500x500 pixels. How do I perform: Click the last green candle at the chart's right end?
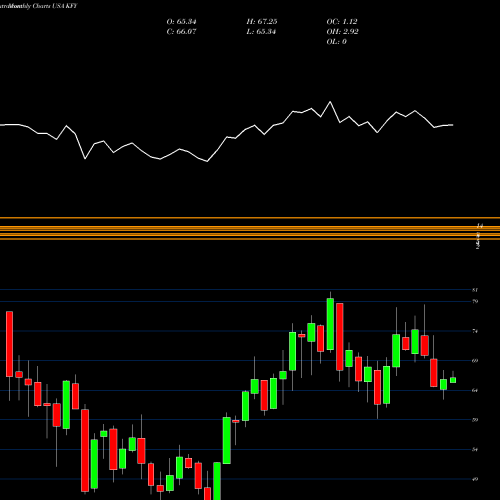(x=453, y=380)
